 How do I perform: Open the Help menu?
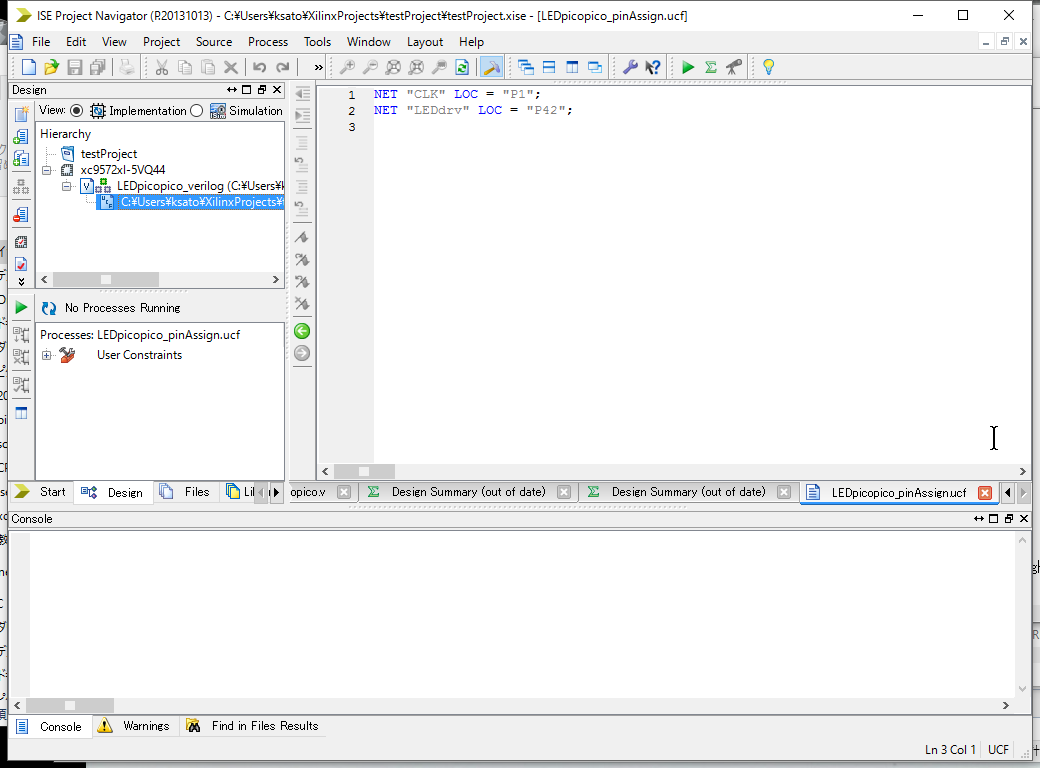471,42
